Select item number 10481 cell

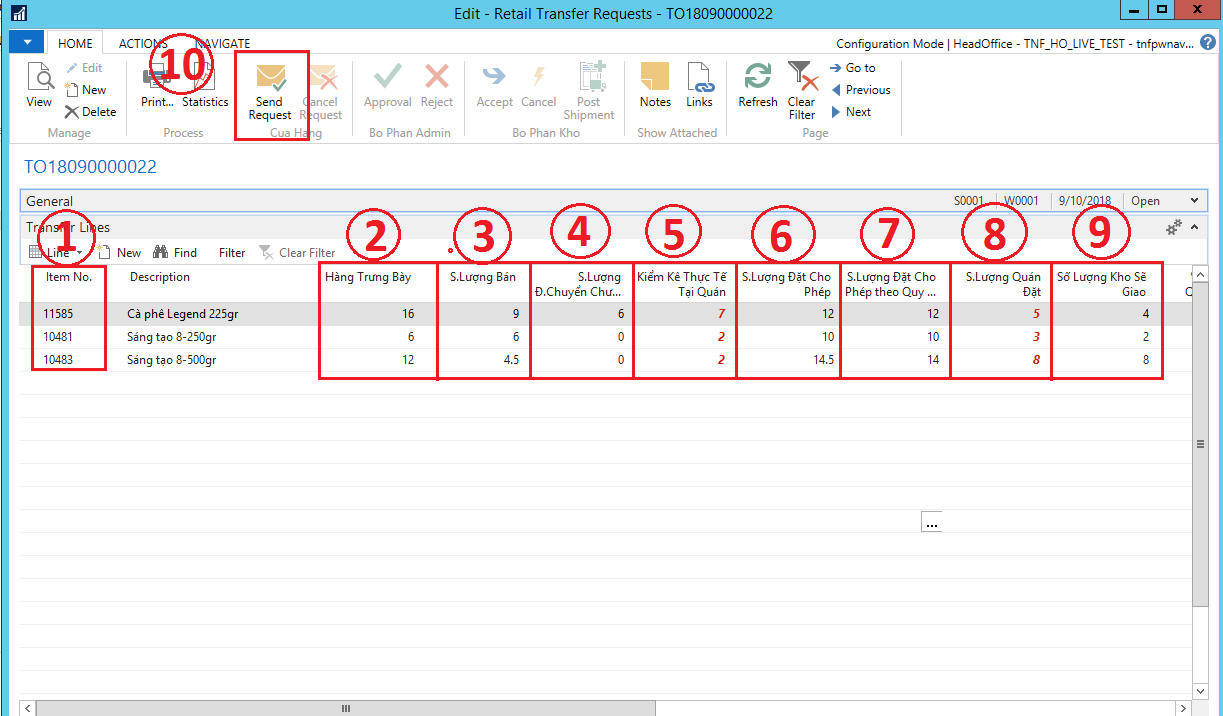coord(57,337)
